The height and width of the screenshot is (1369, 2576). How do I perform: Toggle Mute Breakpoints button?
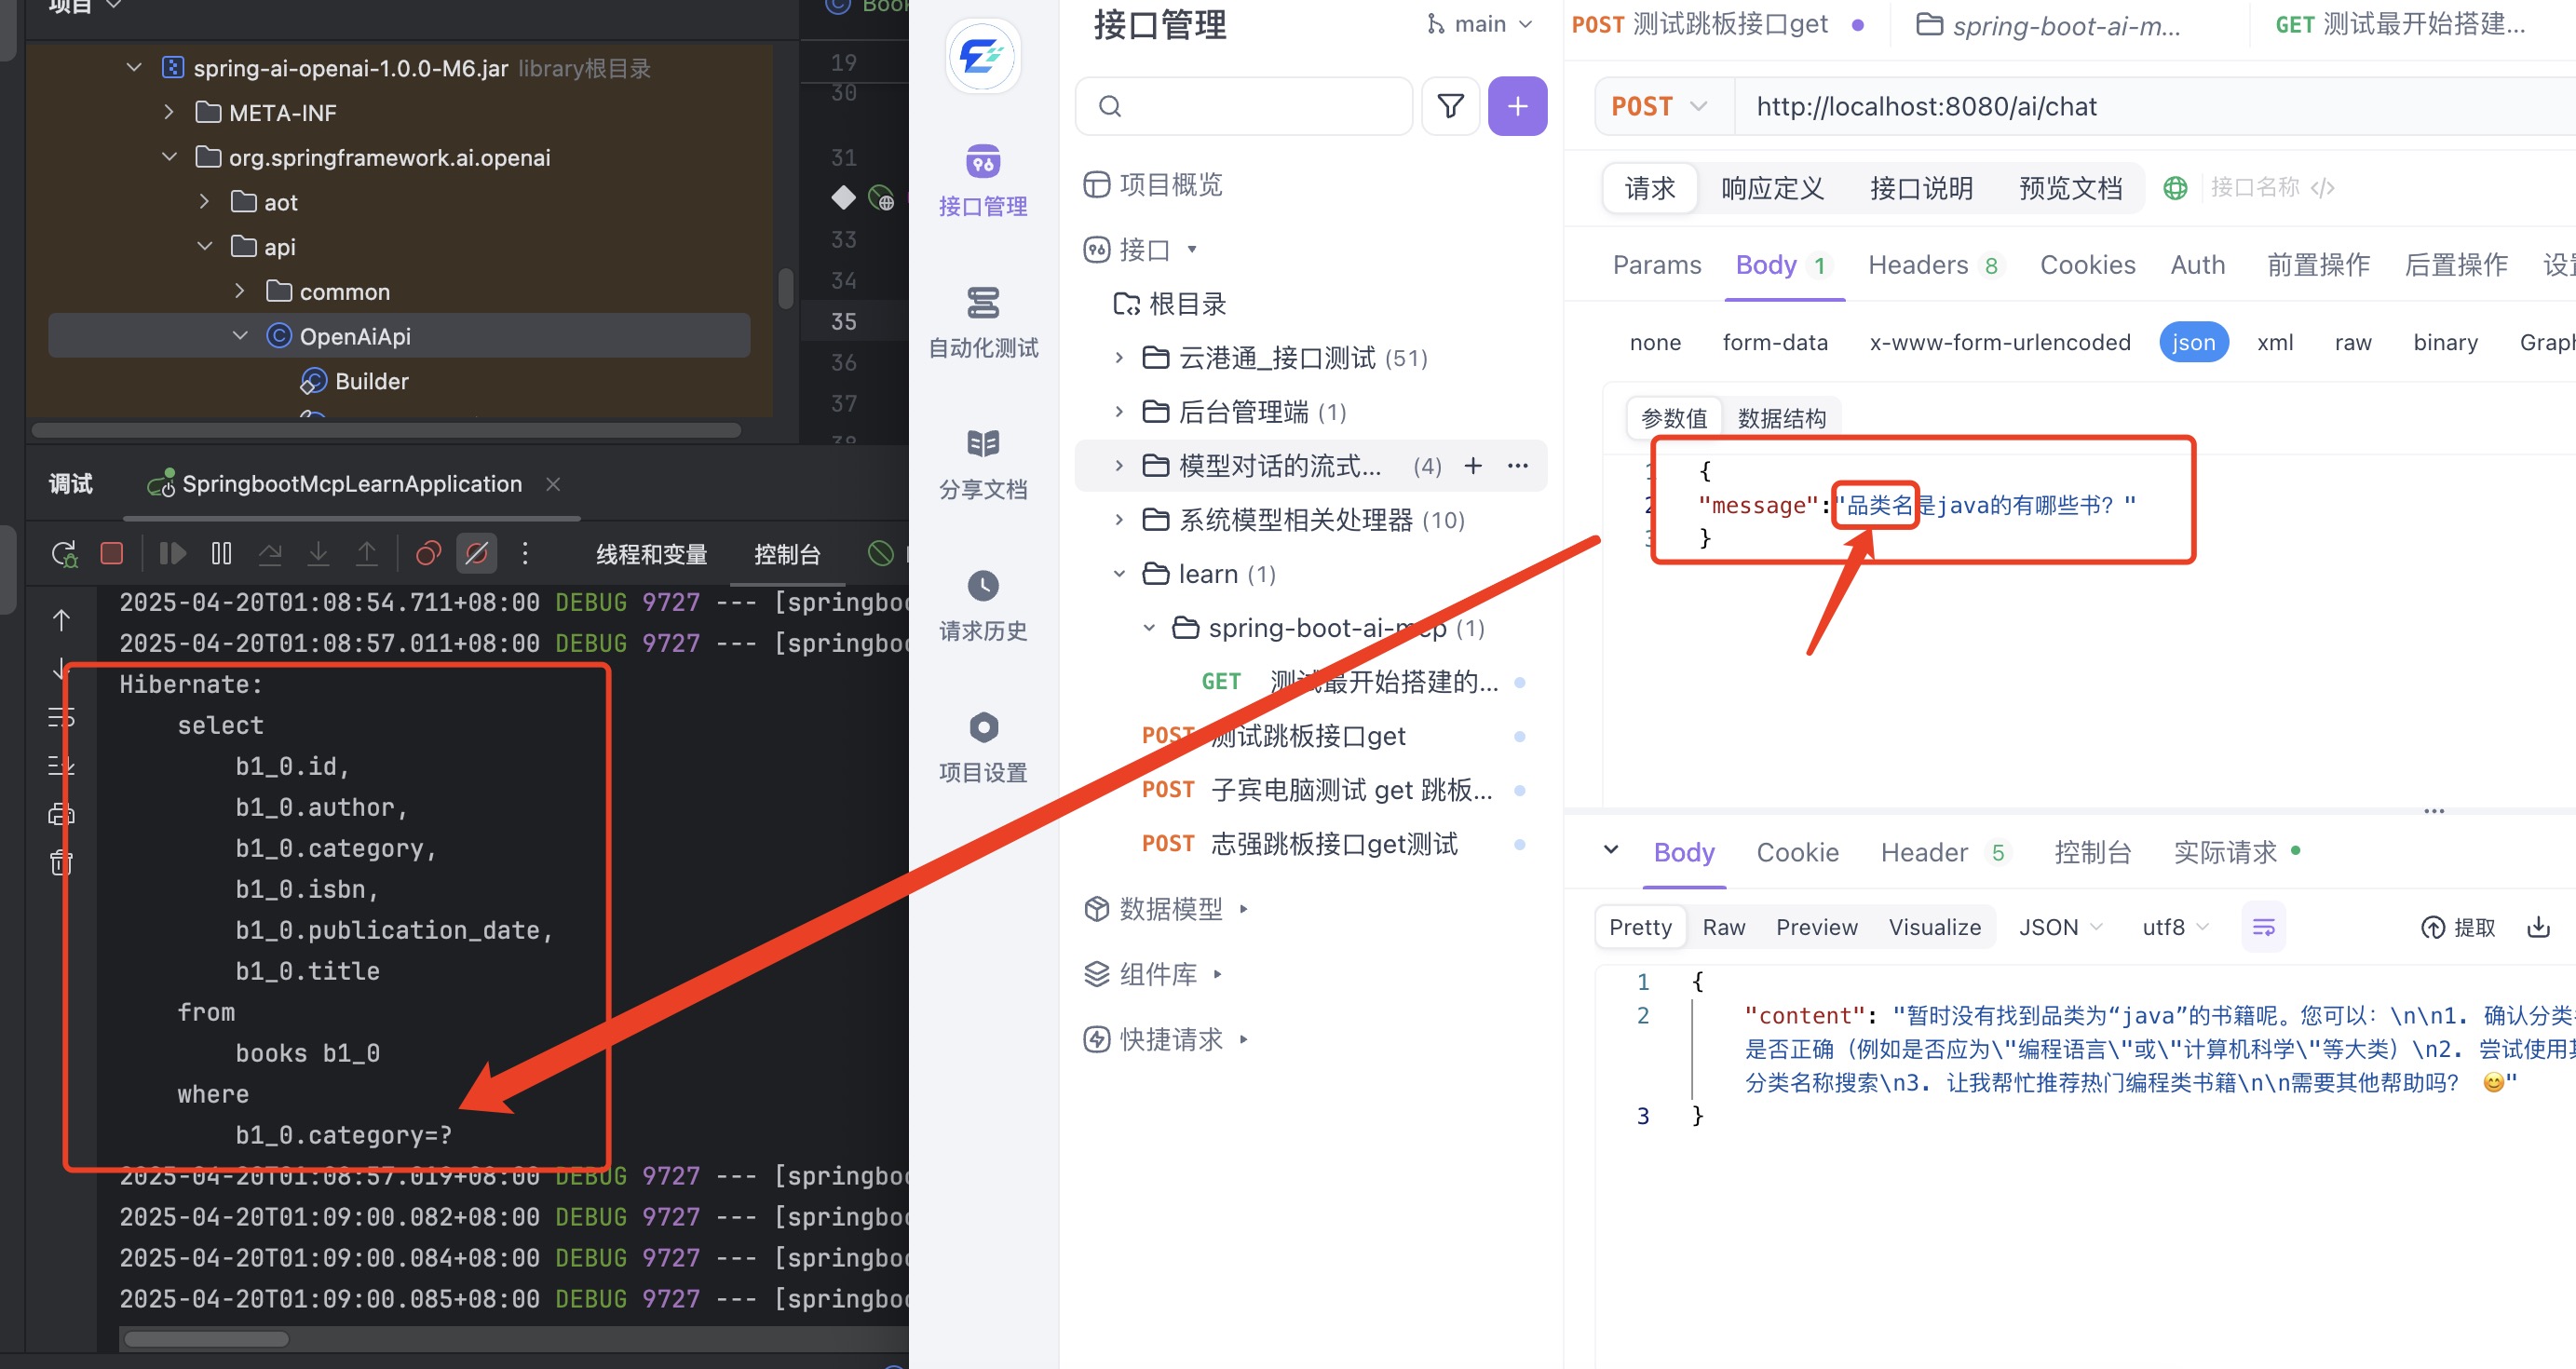tap(477, 553)
